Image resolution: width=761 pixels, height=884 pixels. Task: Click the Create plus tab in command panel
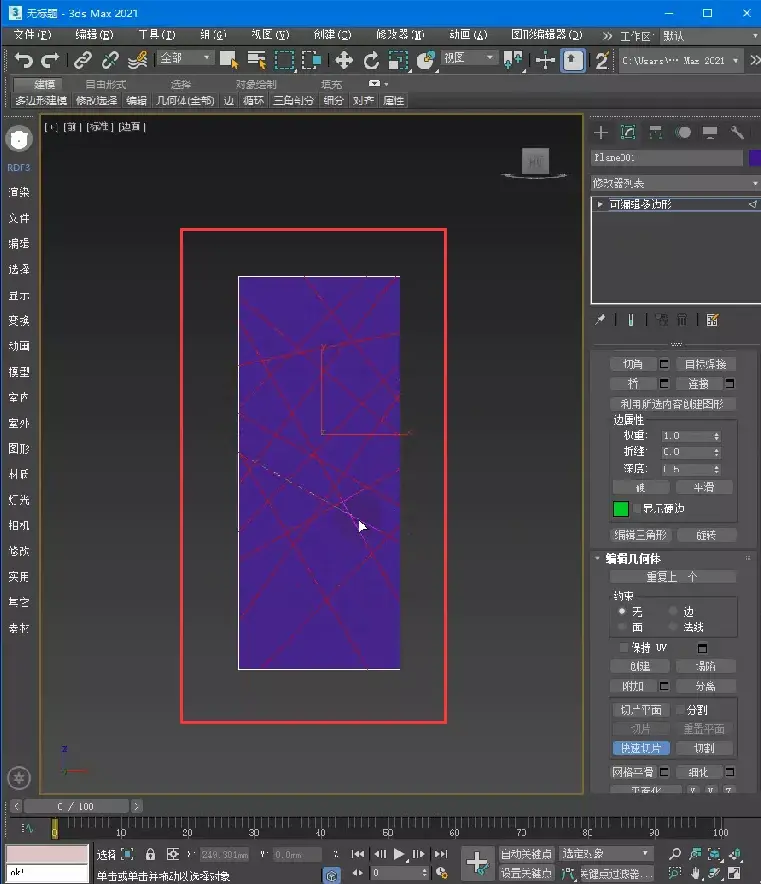point(601,132)
